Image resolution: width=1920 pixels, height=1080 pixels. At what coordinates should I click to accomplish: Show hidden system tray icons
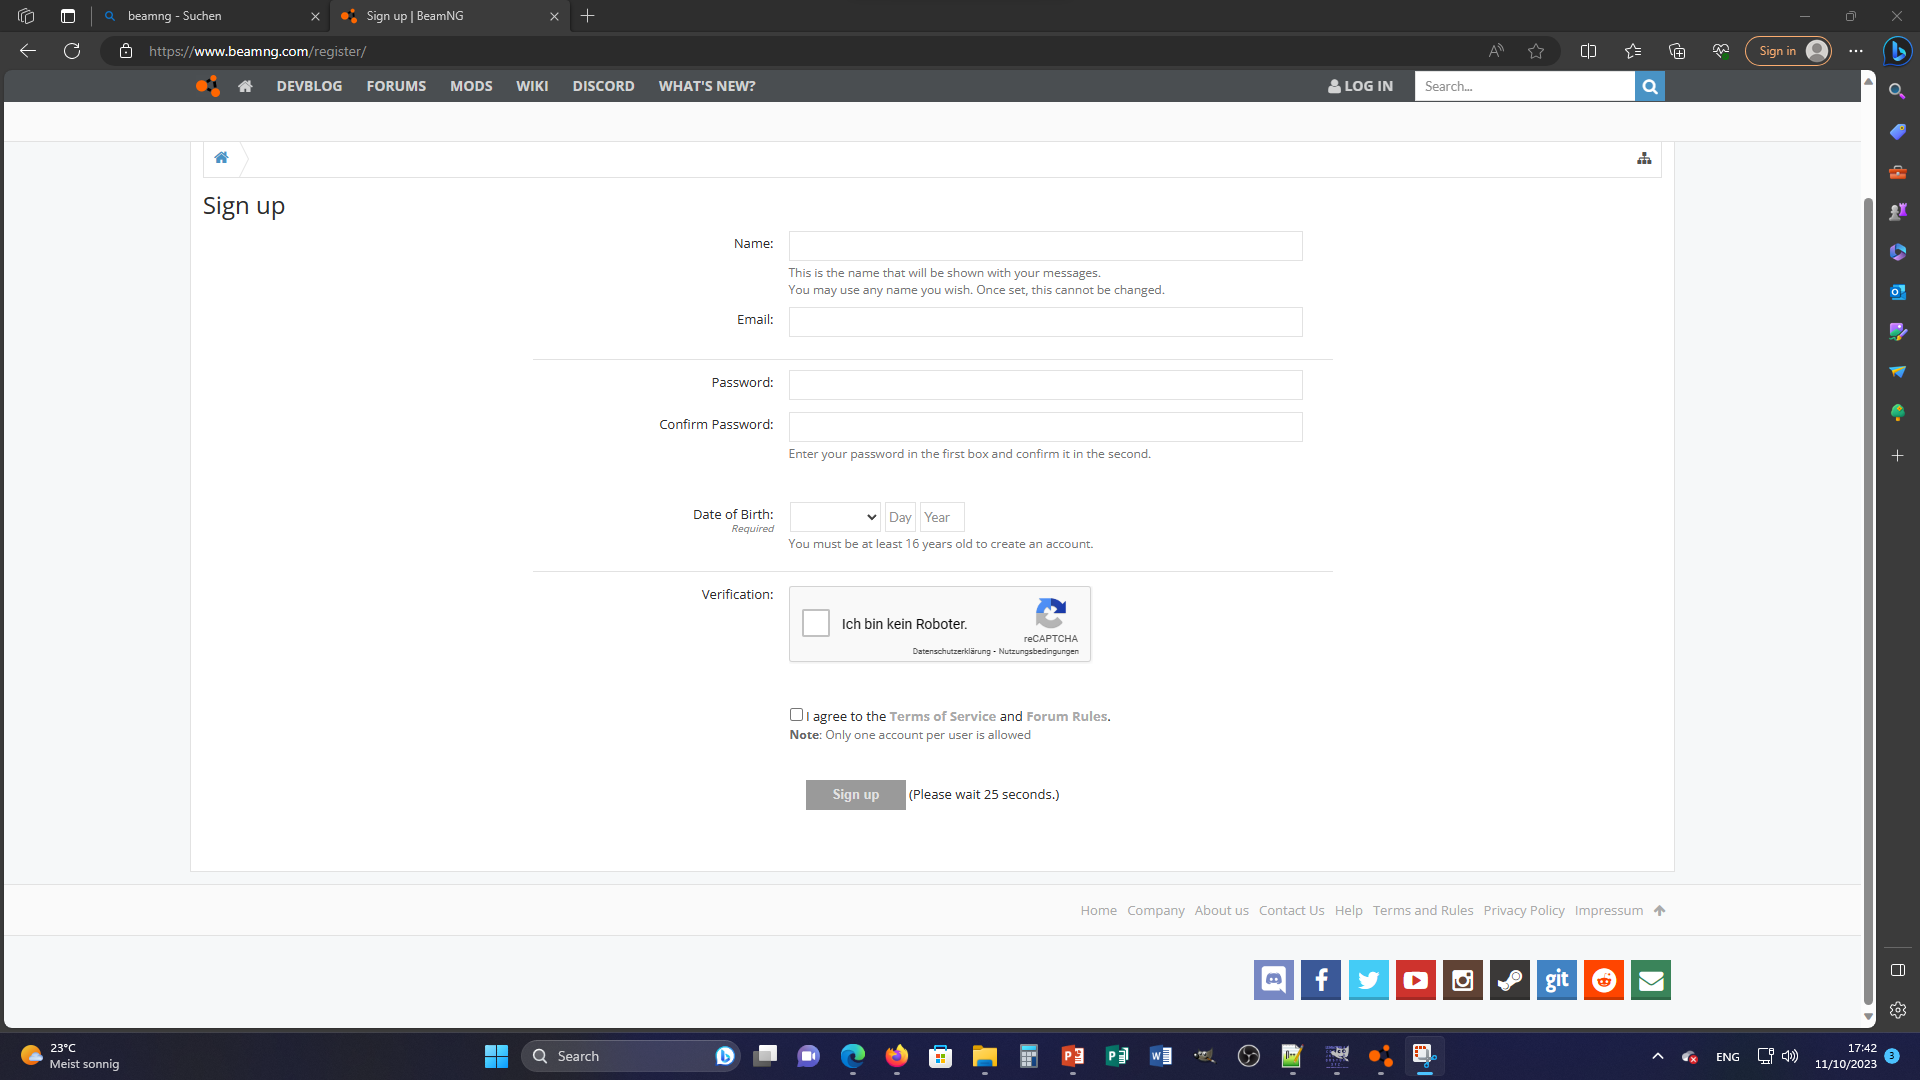pos(1657,1056)
